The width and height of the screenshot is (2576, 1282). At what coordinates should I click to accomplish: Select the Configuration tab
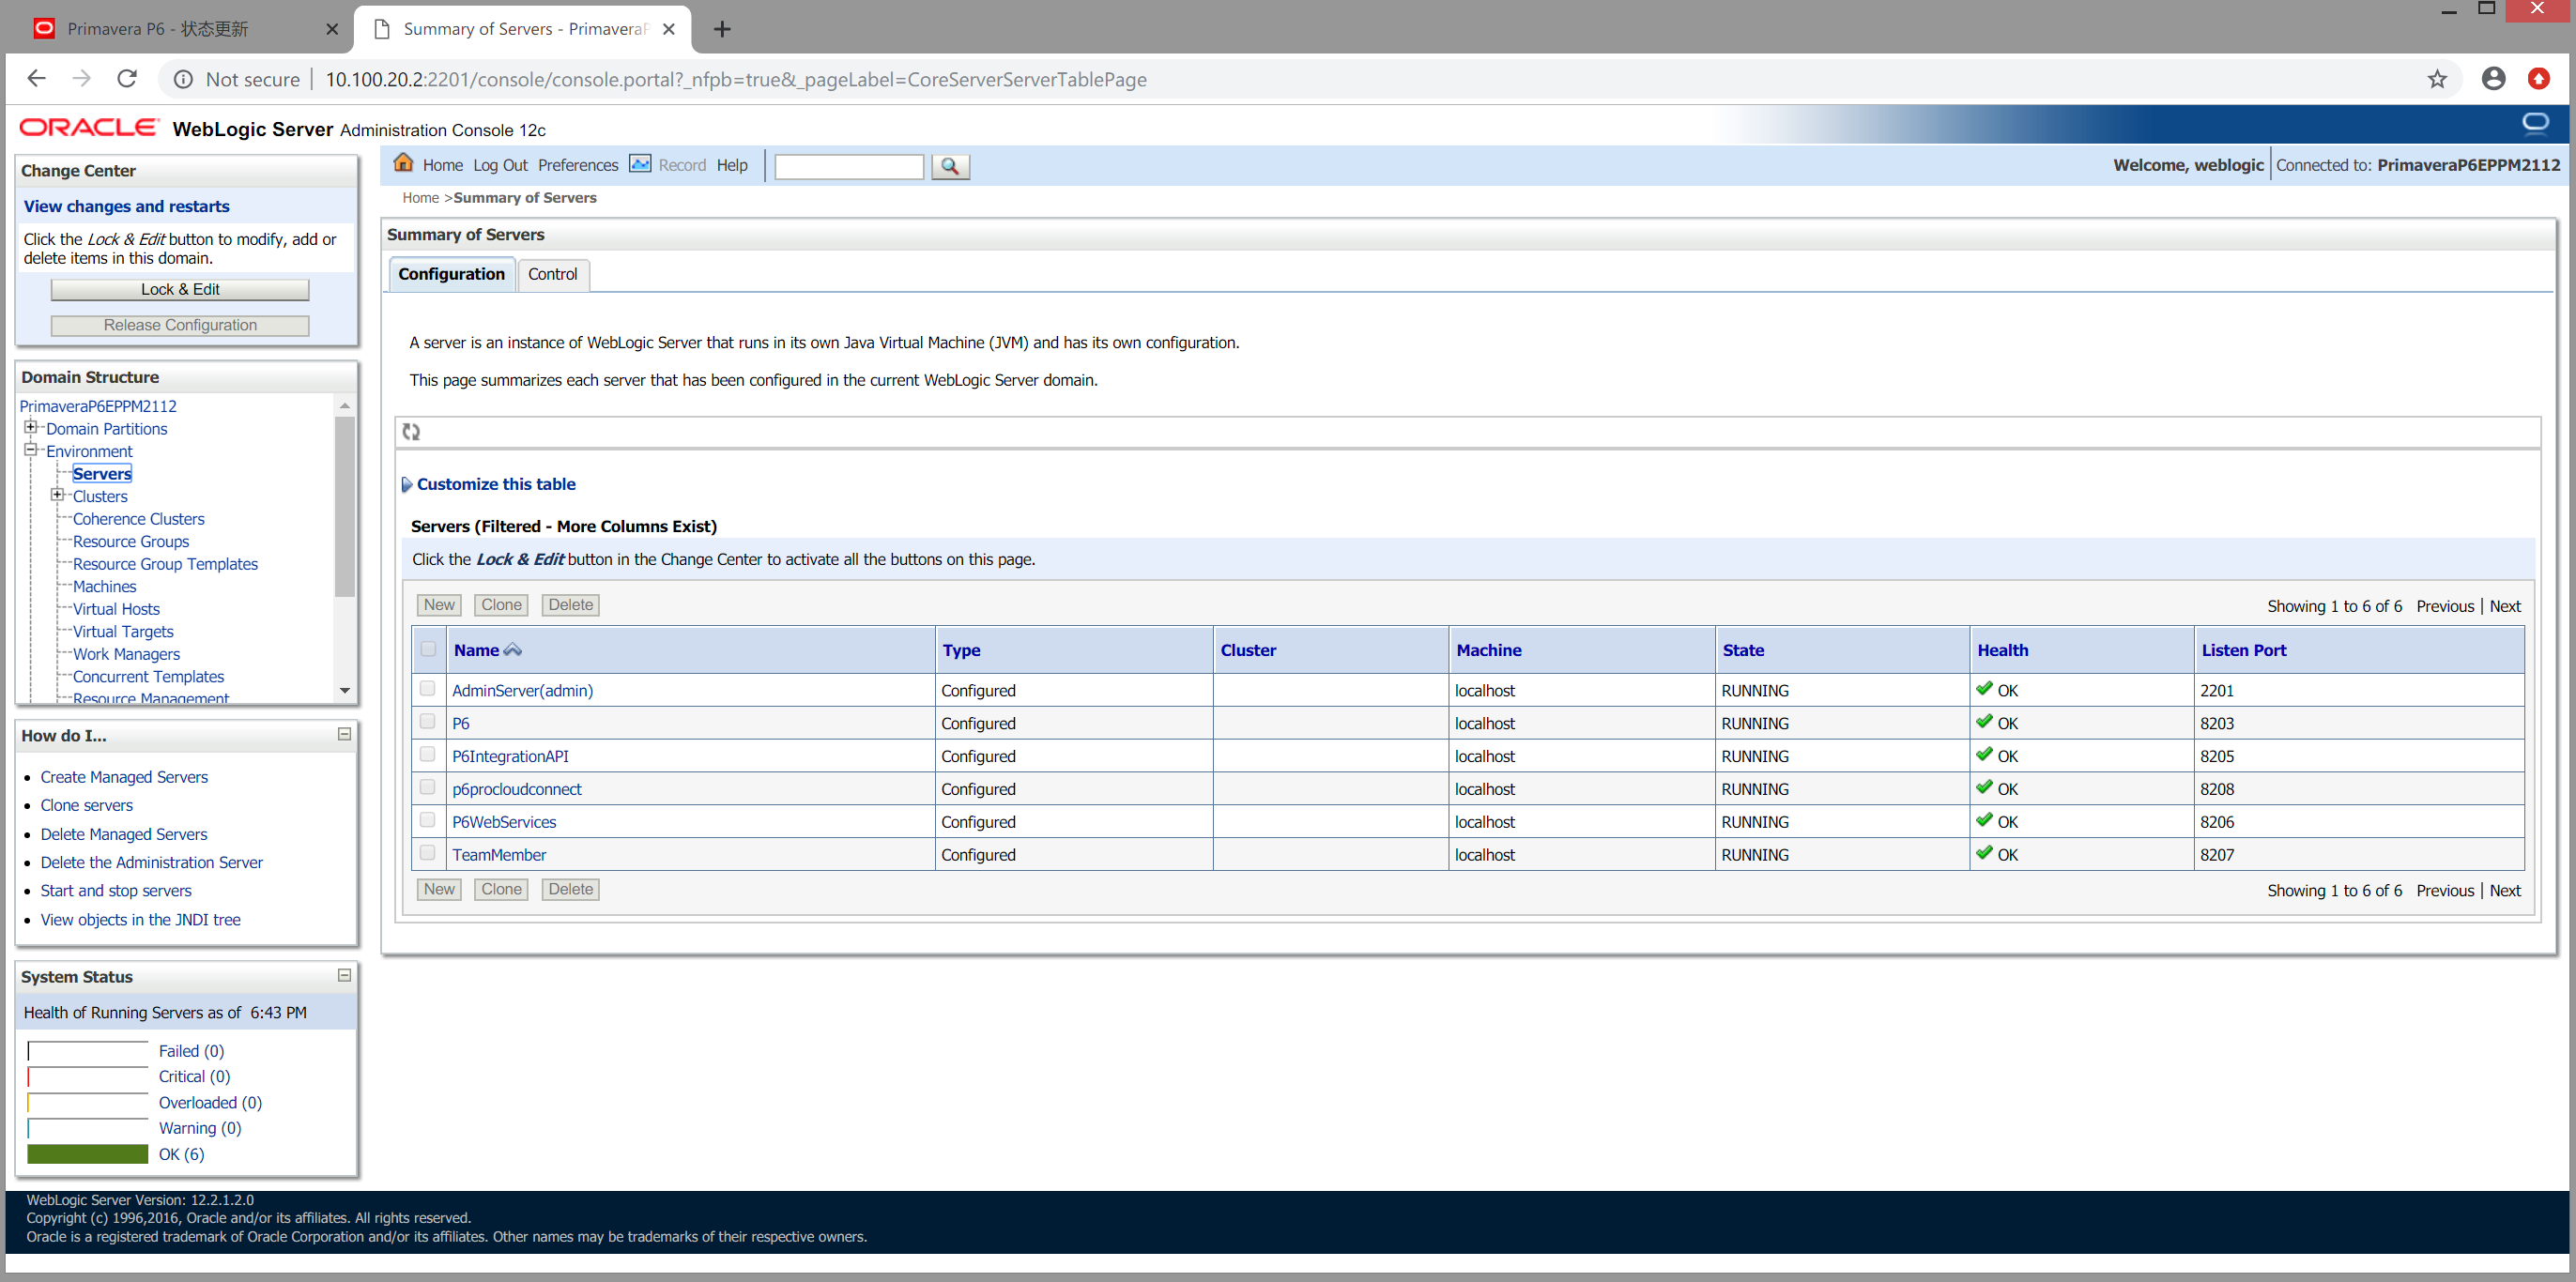(451, 274)
